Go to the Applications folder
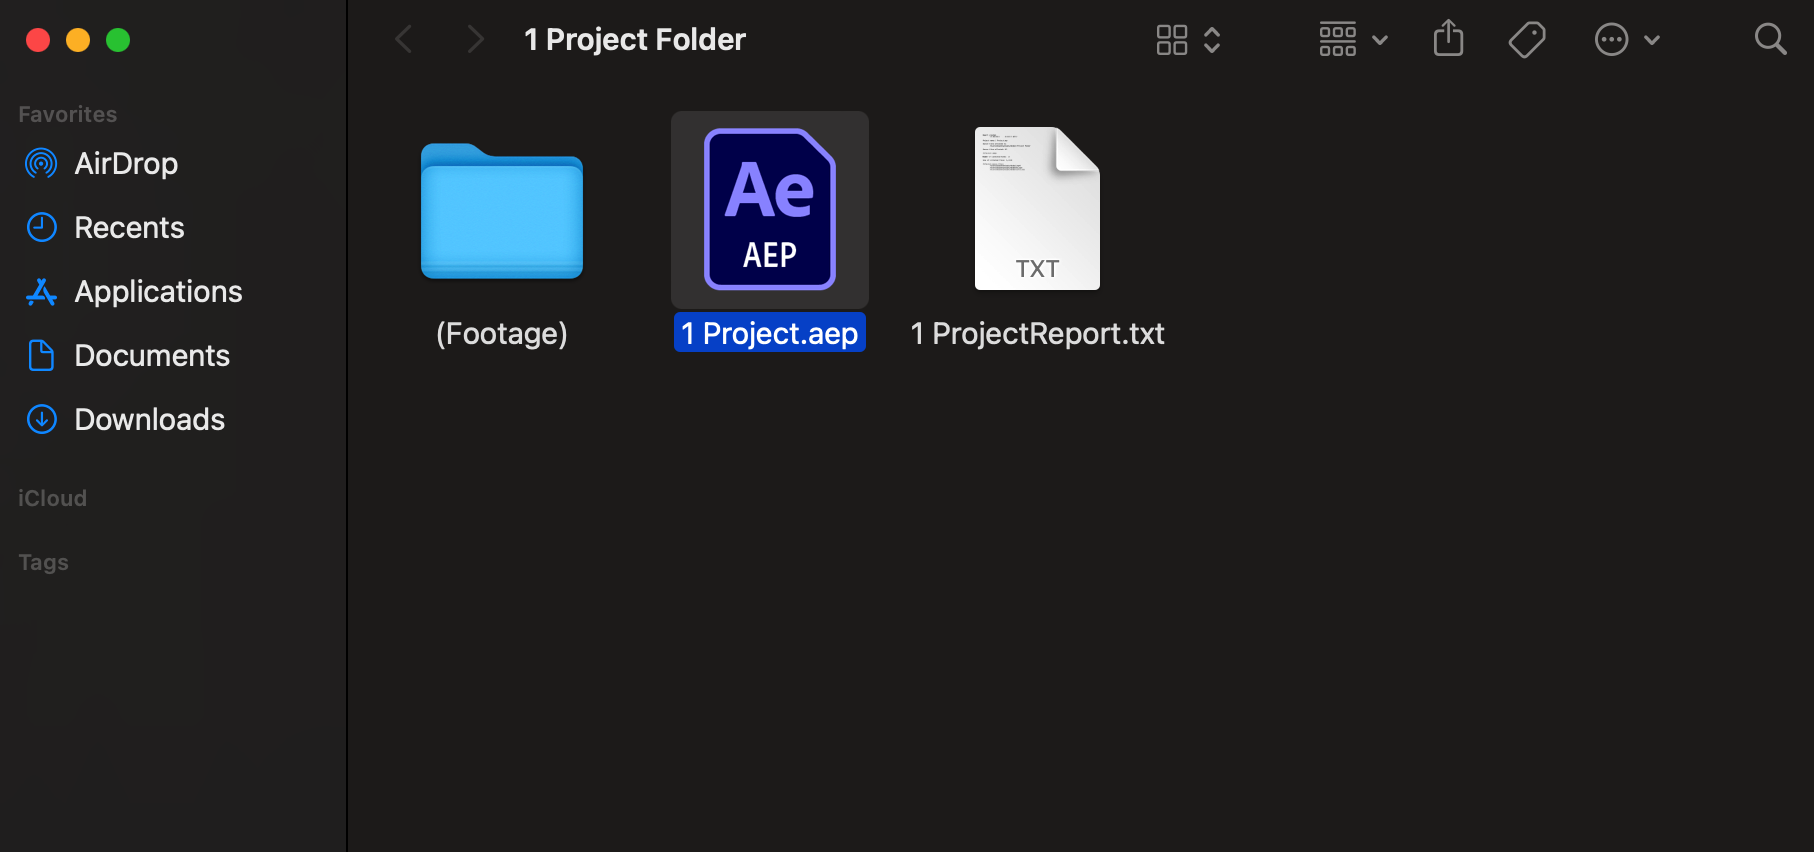This screenshot has width=1814, height=852. point(158,292)
